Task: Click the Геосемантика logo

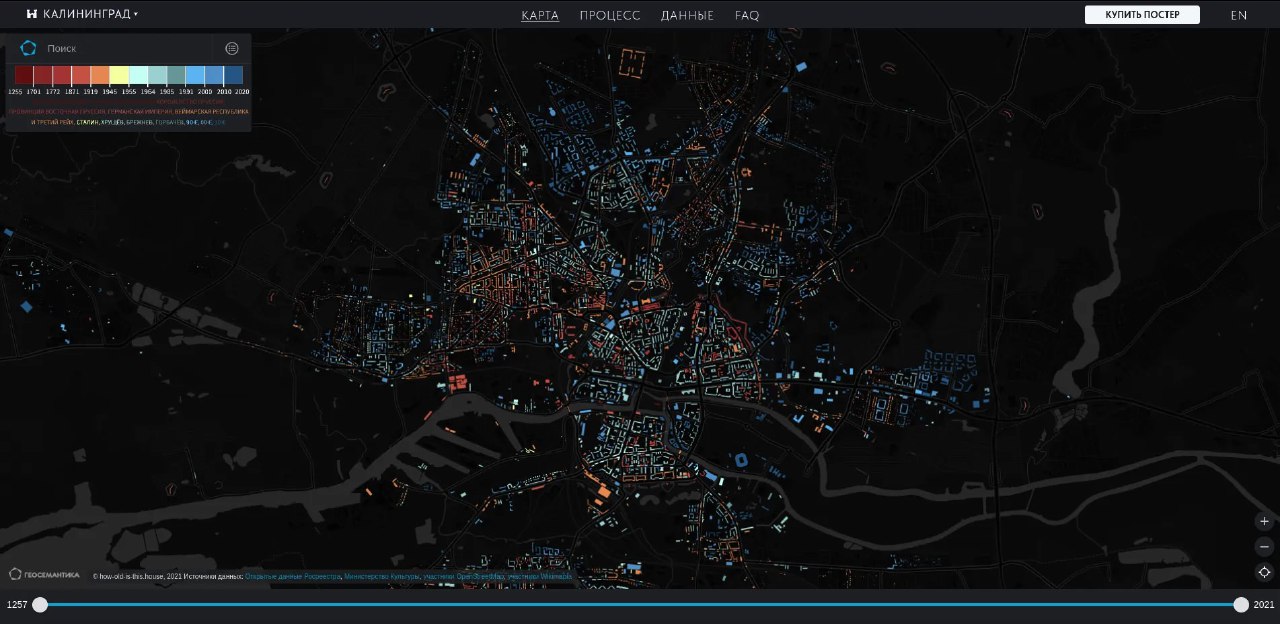Action: tap(44, 574)
